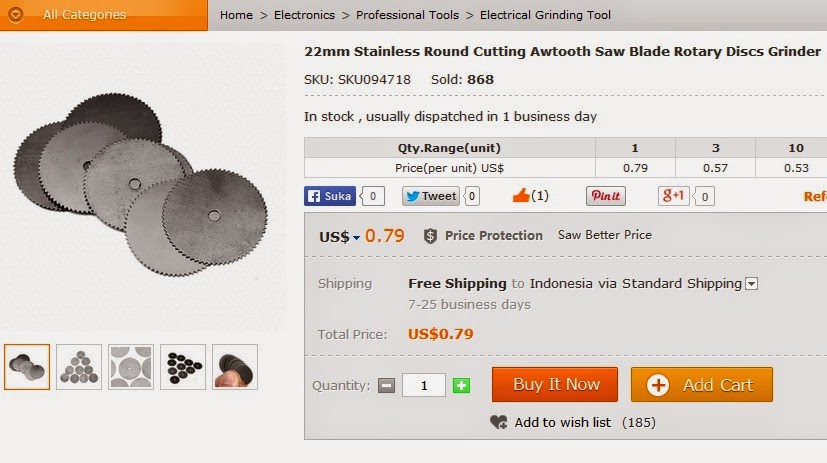Select the fourth thumbnail with black discs
This screenshot has height=463, width=827.
pos(183,367)
